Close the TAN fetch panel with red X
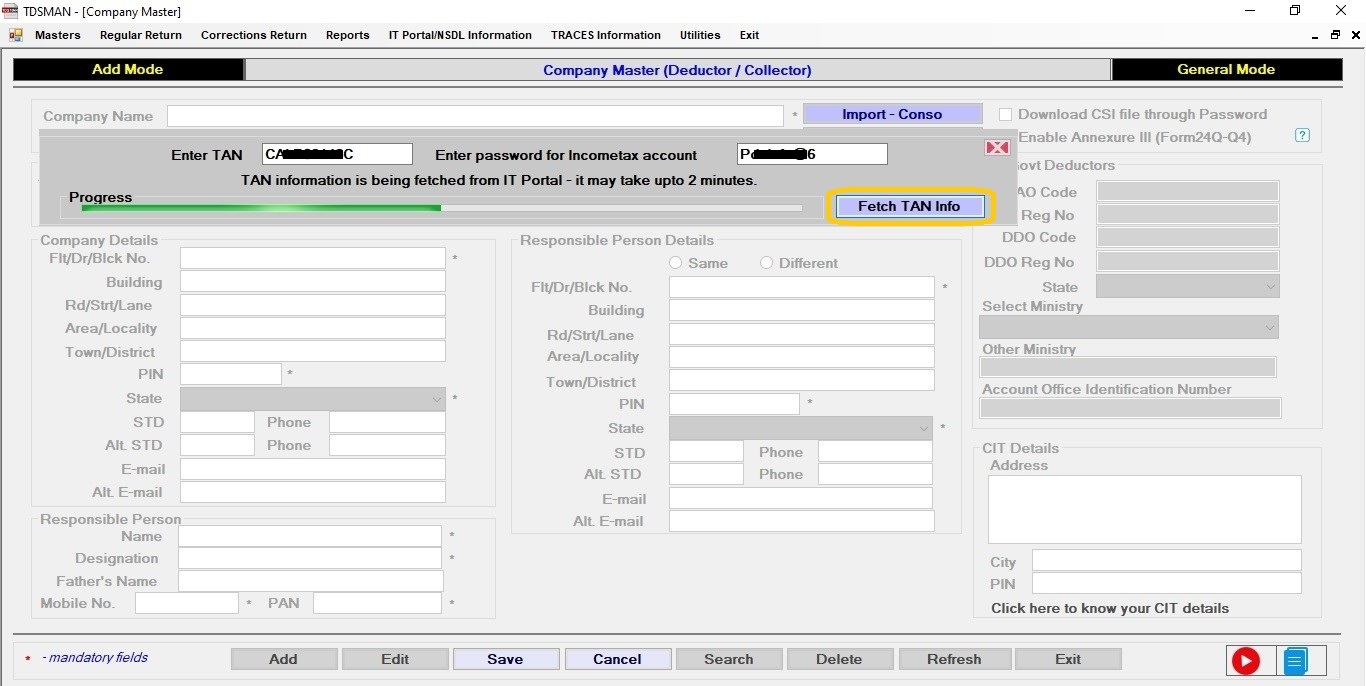 pyautogui.click(x=997, y=148)
